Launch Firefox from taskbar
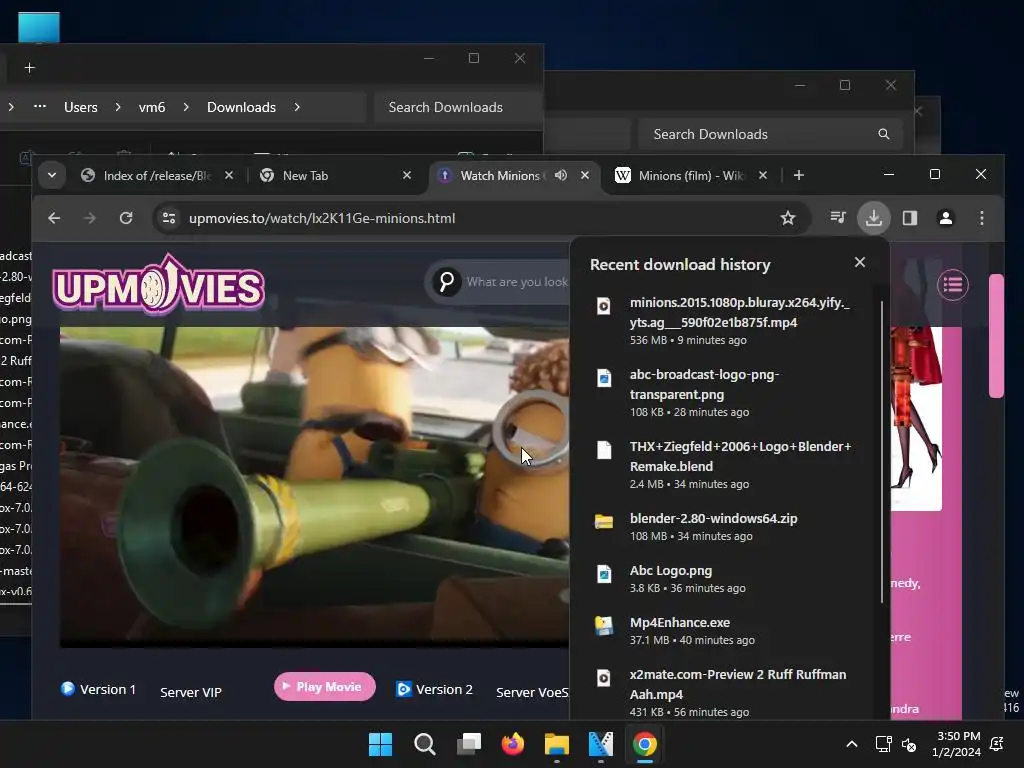Viewport: 1024px width, 768px height. (513, 744)
